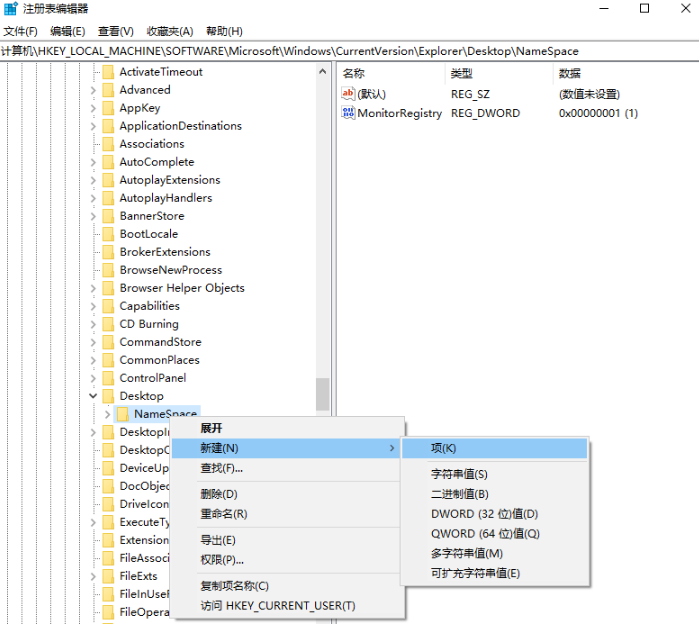Click the ControlPanel folder icon

108,378
